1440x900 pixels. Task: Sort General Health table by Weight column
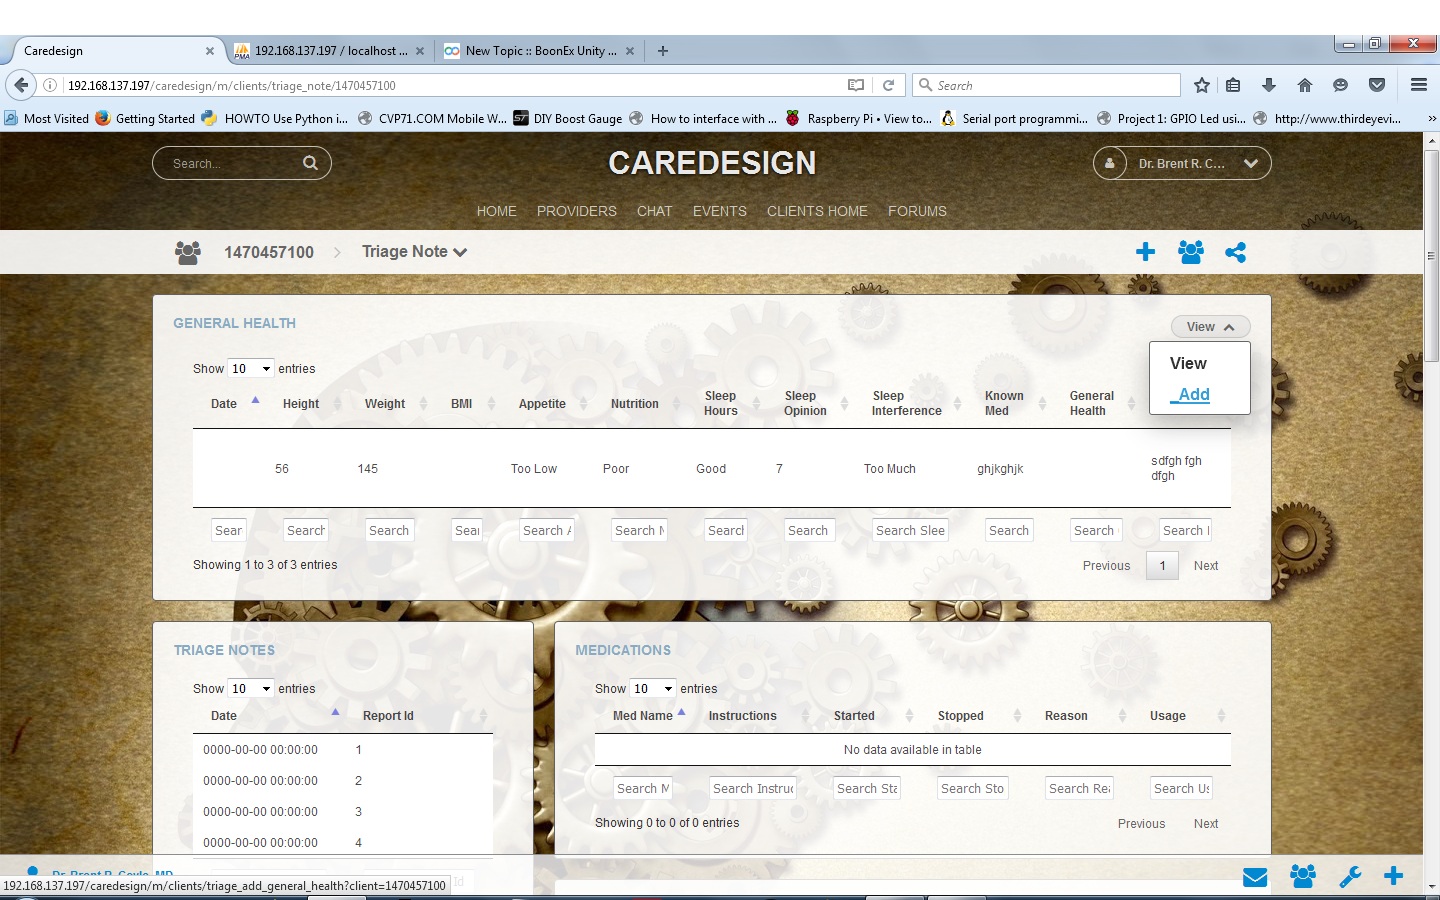click(x=385, y=404)
